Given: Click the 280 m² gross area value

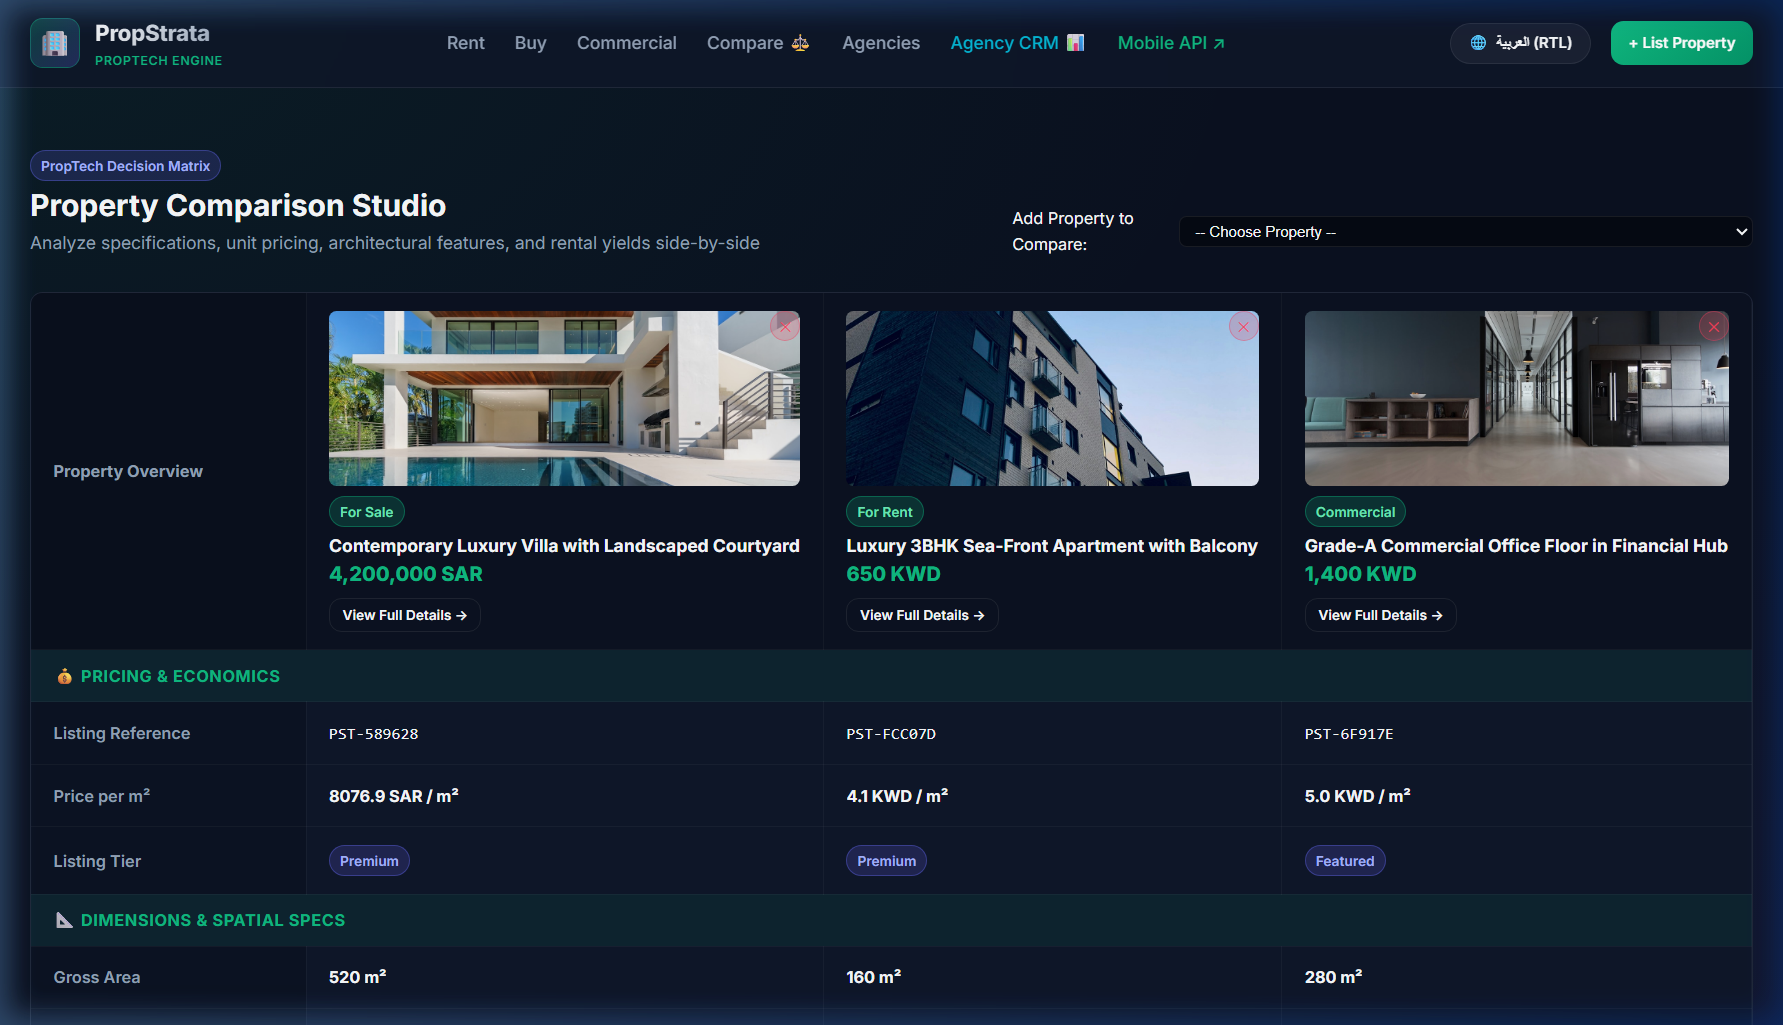Looking at the screenshot, I should point(1333,977).
